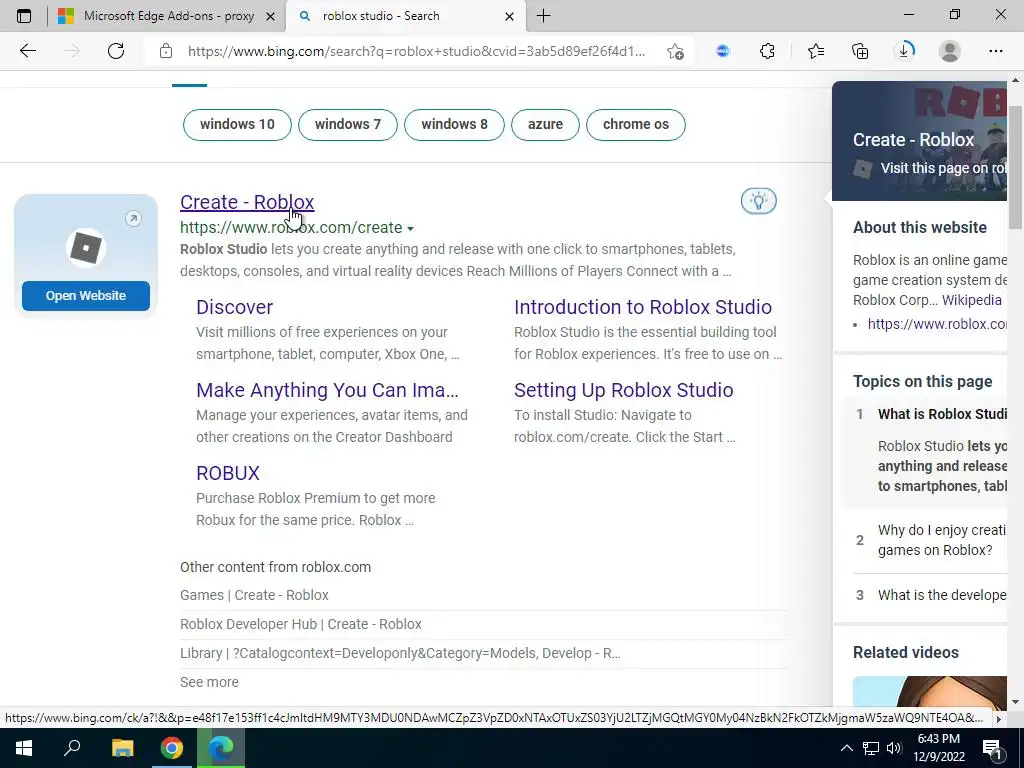Open the volume tray icon
This screenshot has width=1024, height=768.
(x=894, y=748)
